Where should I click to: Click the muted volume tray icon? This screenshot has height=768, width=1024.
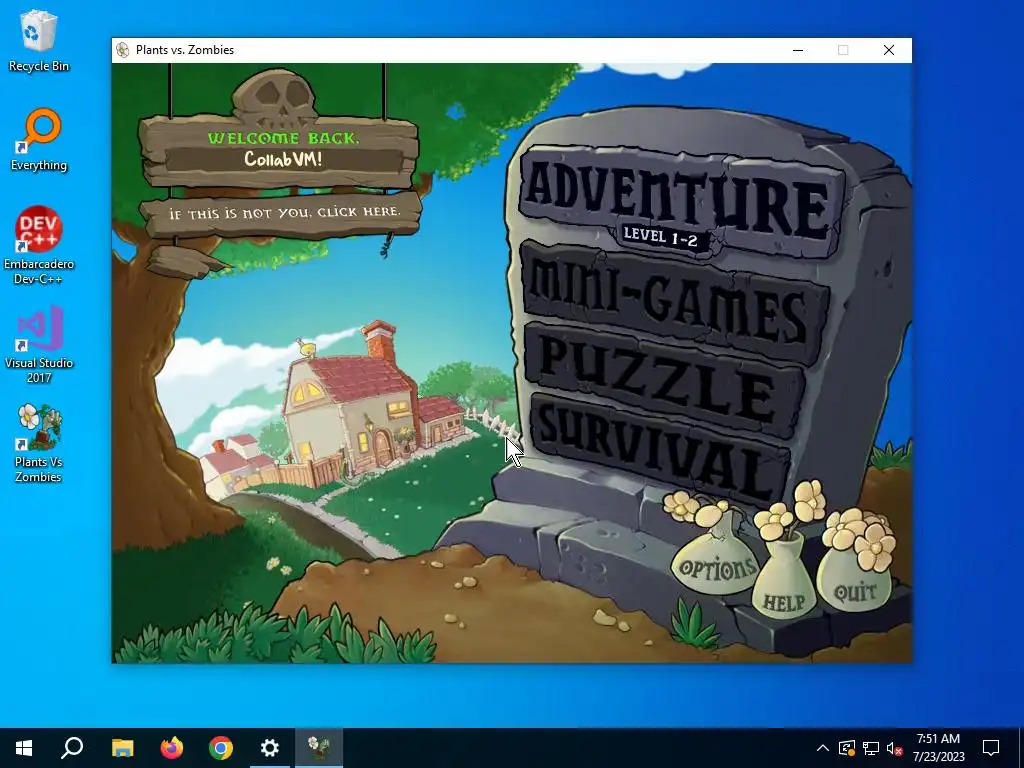click(x=895, y=748)
